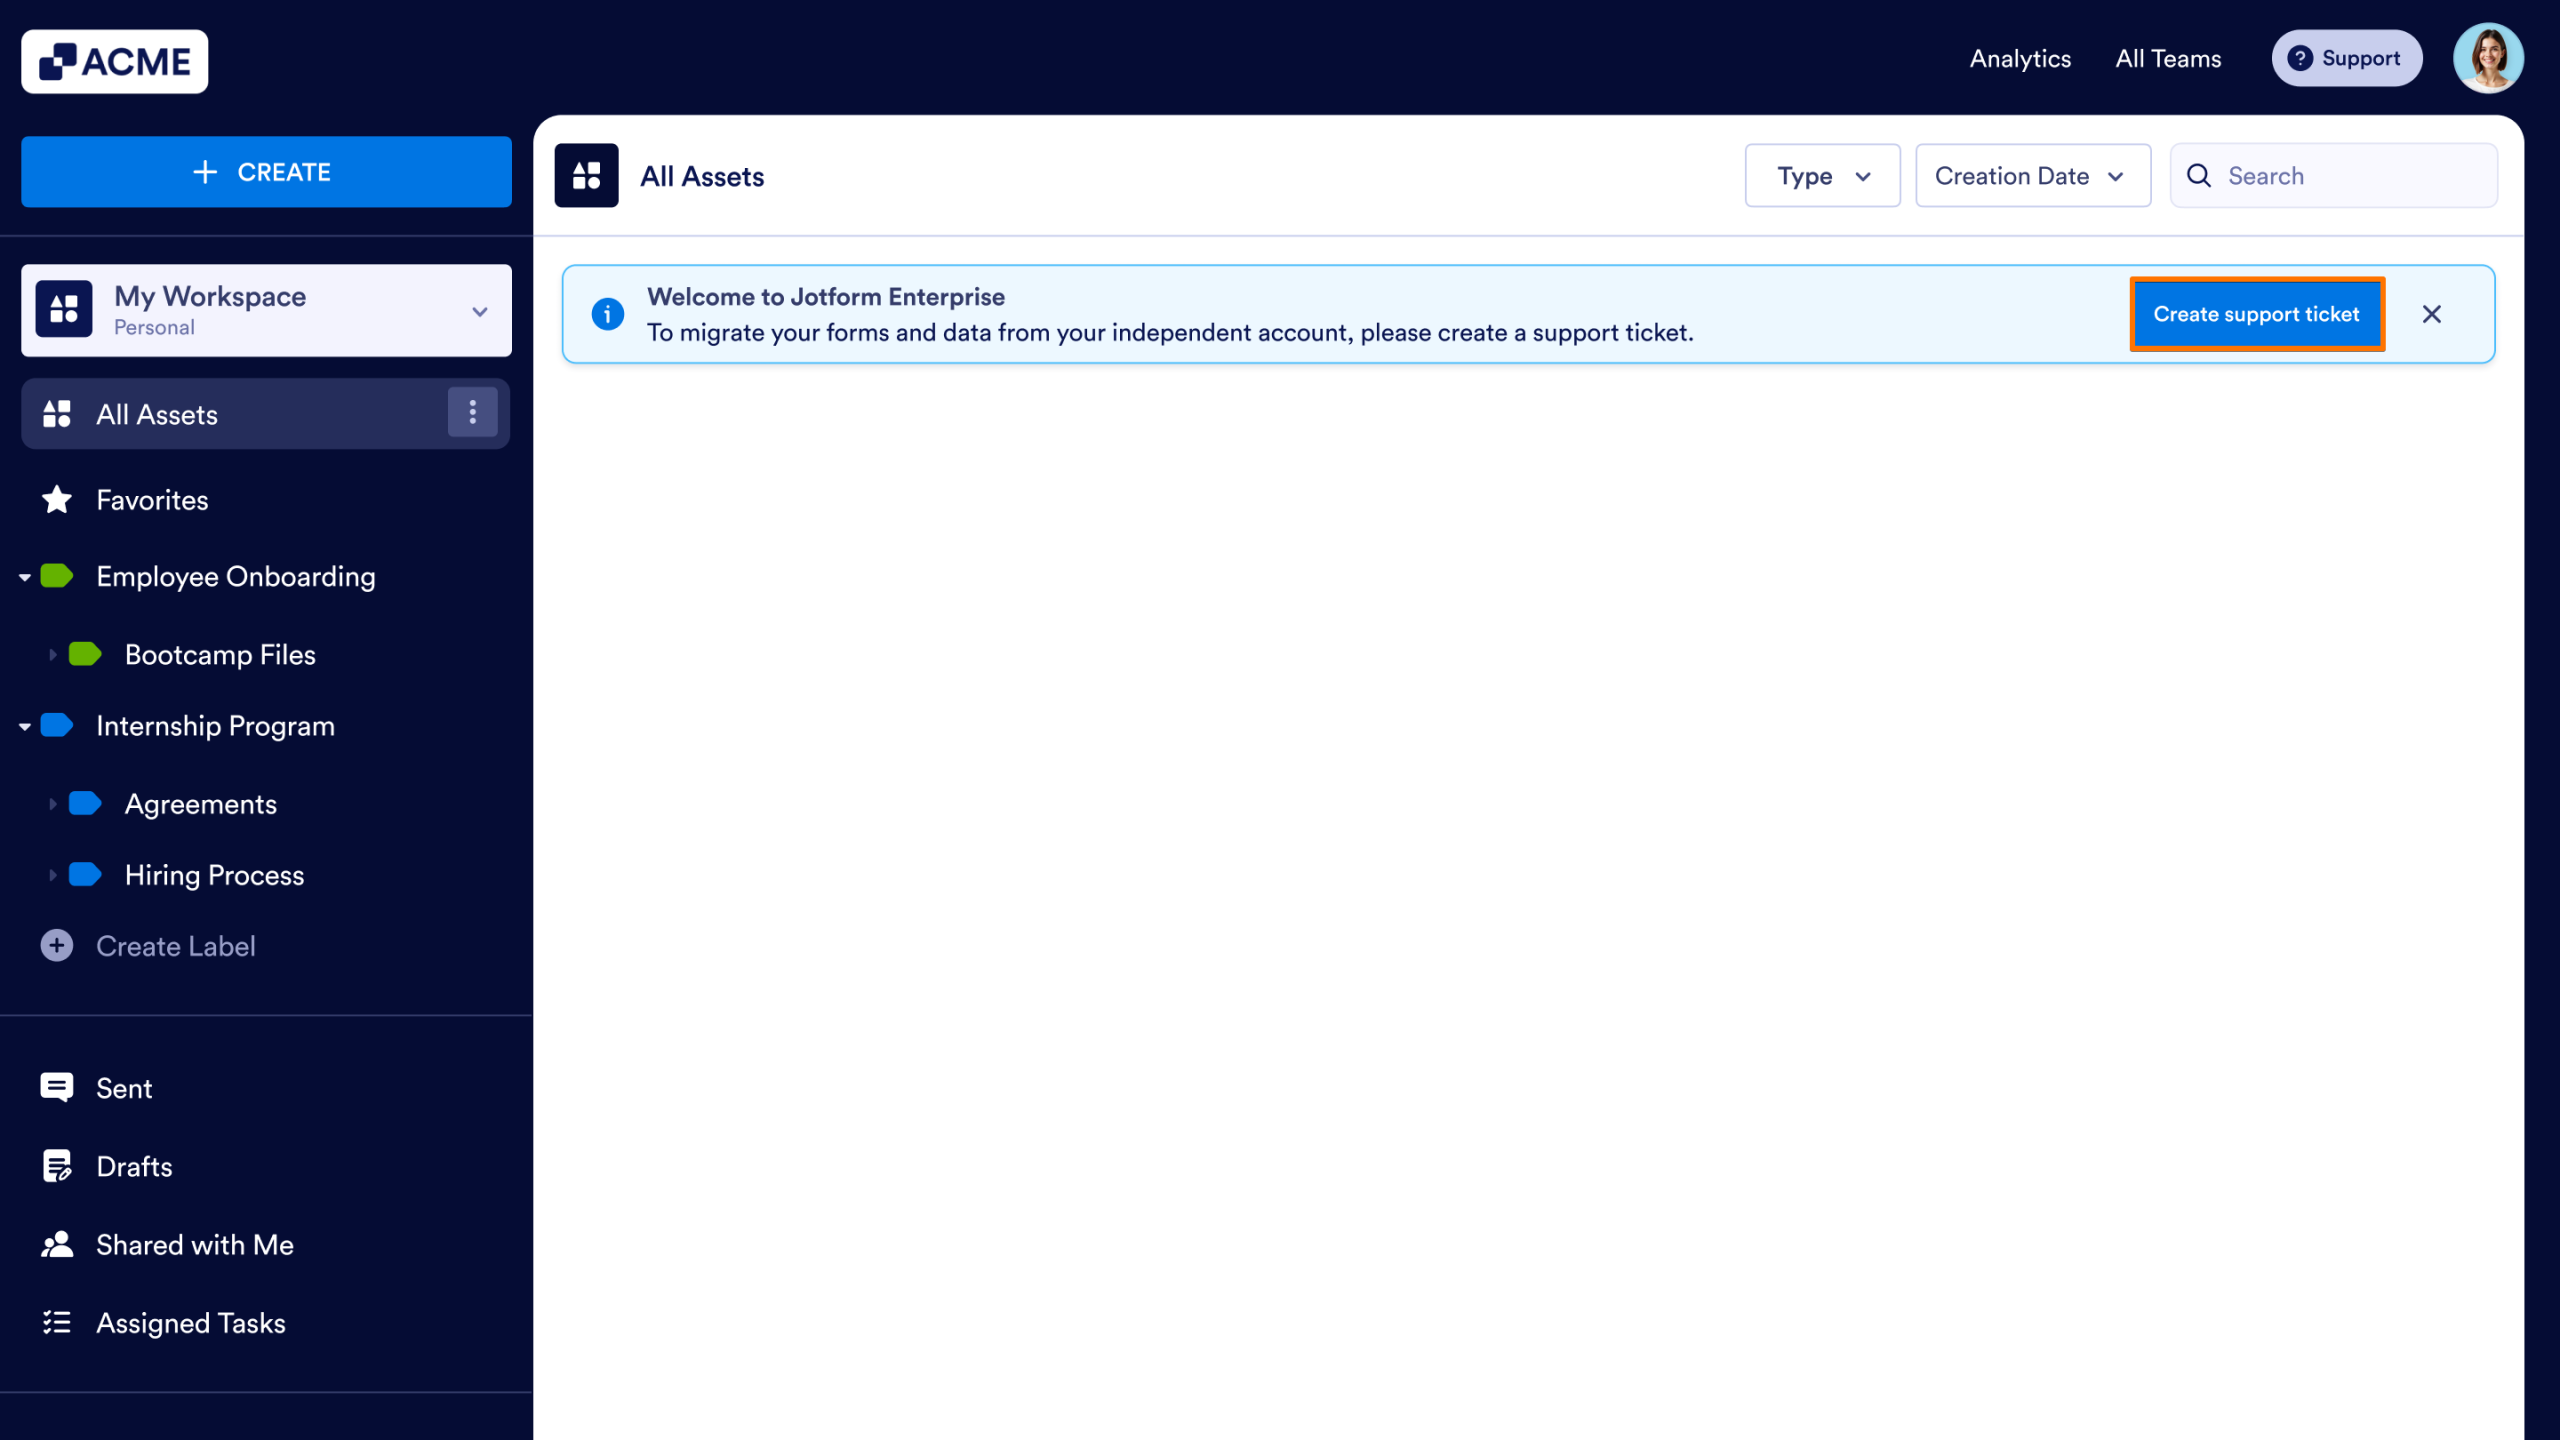The image size is (2560, 1440).
Task: Go to Favorites in the sidebar
Action: click(x=152, y=500)
